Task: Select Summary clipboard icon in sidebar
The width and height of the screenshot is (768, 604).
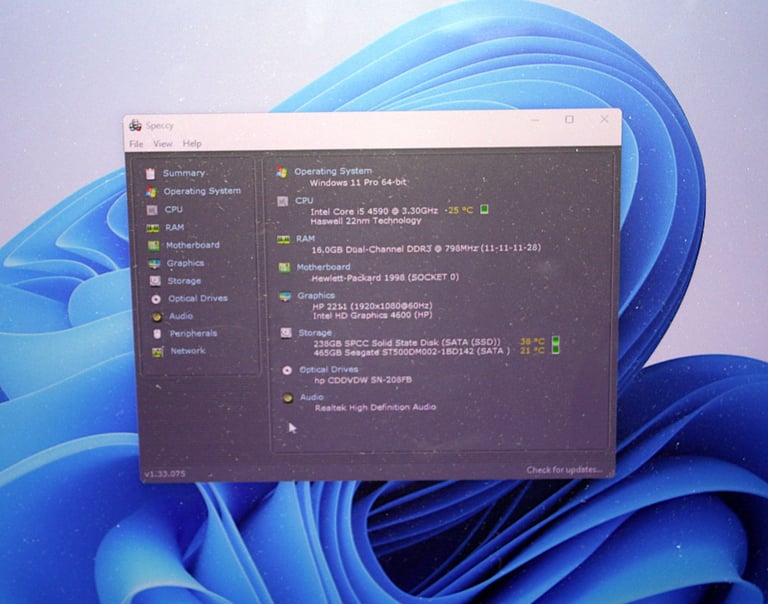Action: point(150,173)
